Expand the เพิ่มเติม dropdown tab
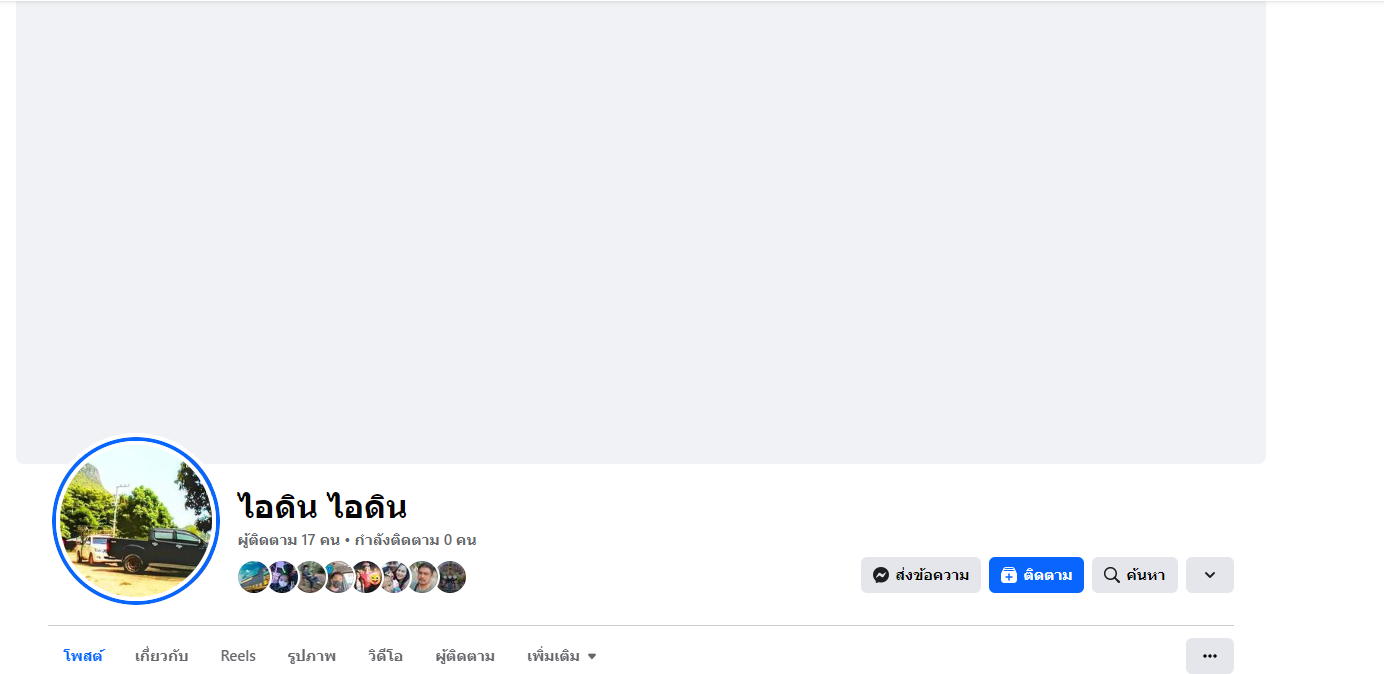 pos(562,656)
